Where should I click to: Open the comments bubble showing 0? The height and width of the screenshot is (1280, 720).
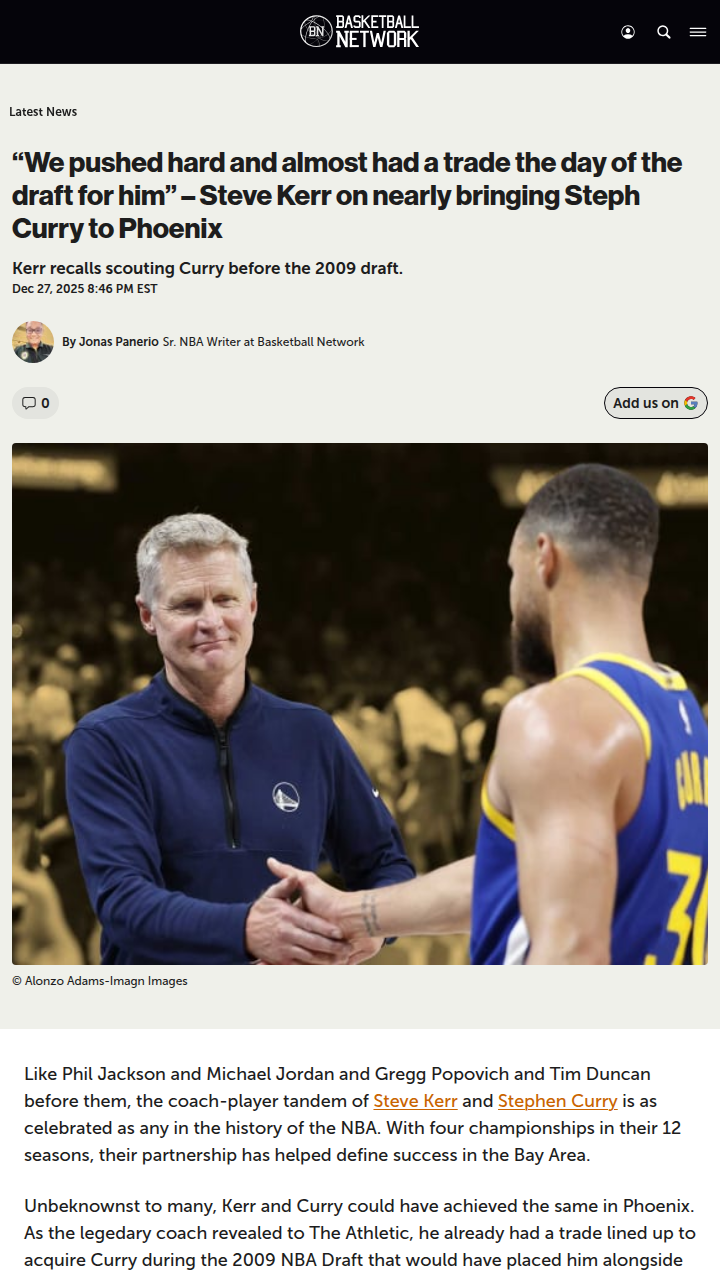click(x=36, y=403)
